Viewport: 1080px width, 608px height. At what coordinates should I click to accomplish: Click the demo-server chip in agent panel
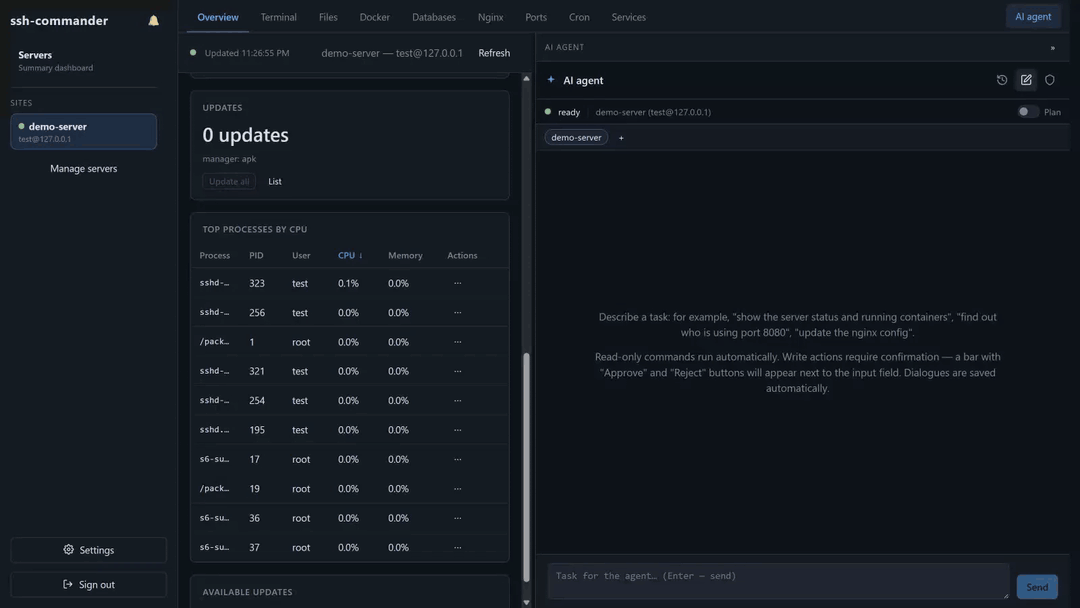[x=576, y=138]
